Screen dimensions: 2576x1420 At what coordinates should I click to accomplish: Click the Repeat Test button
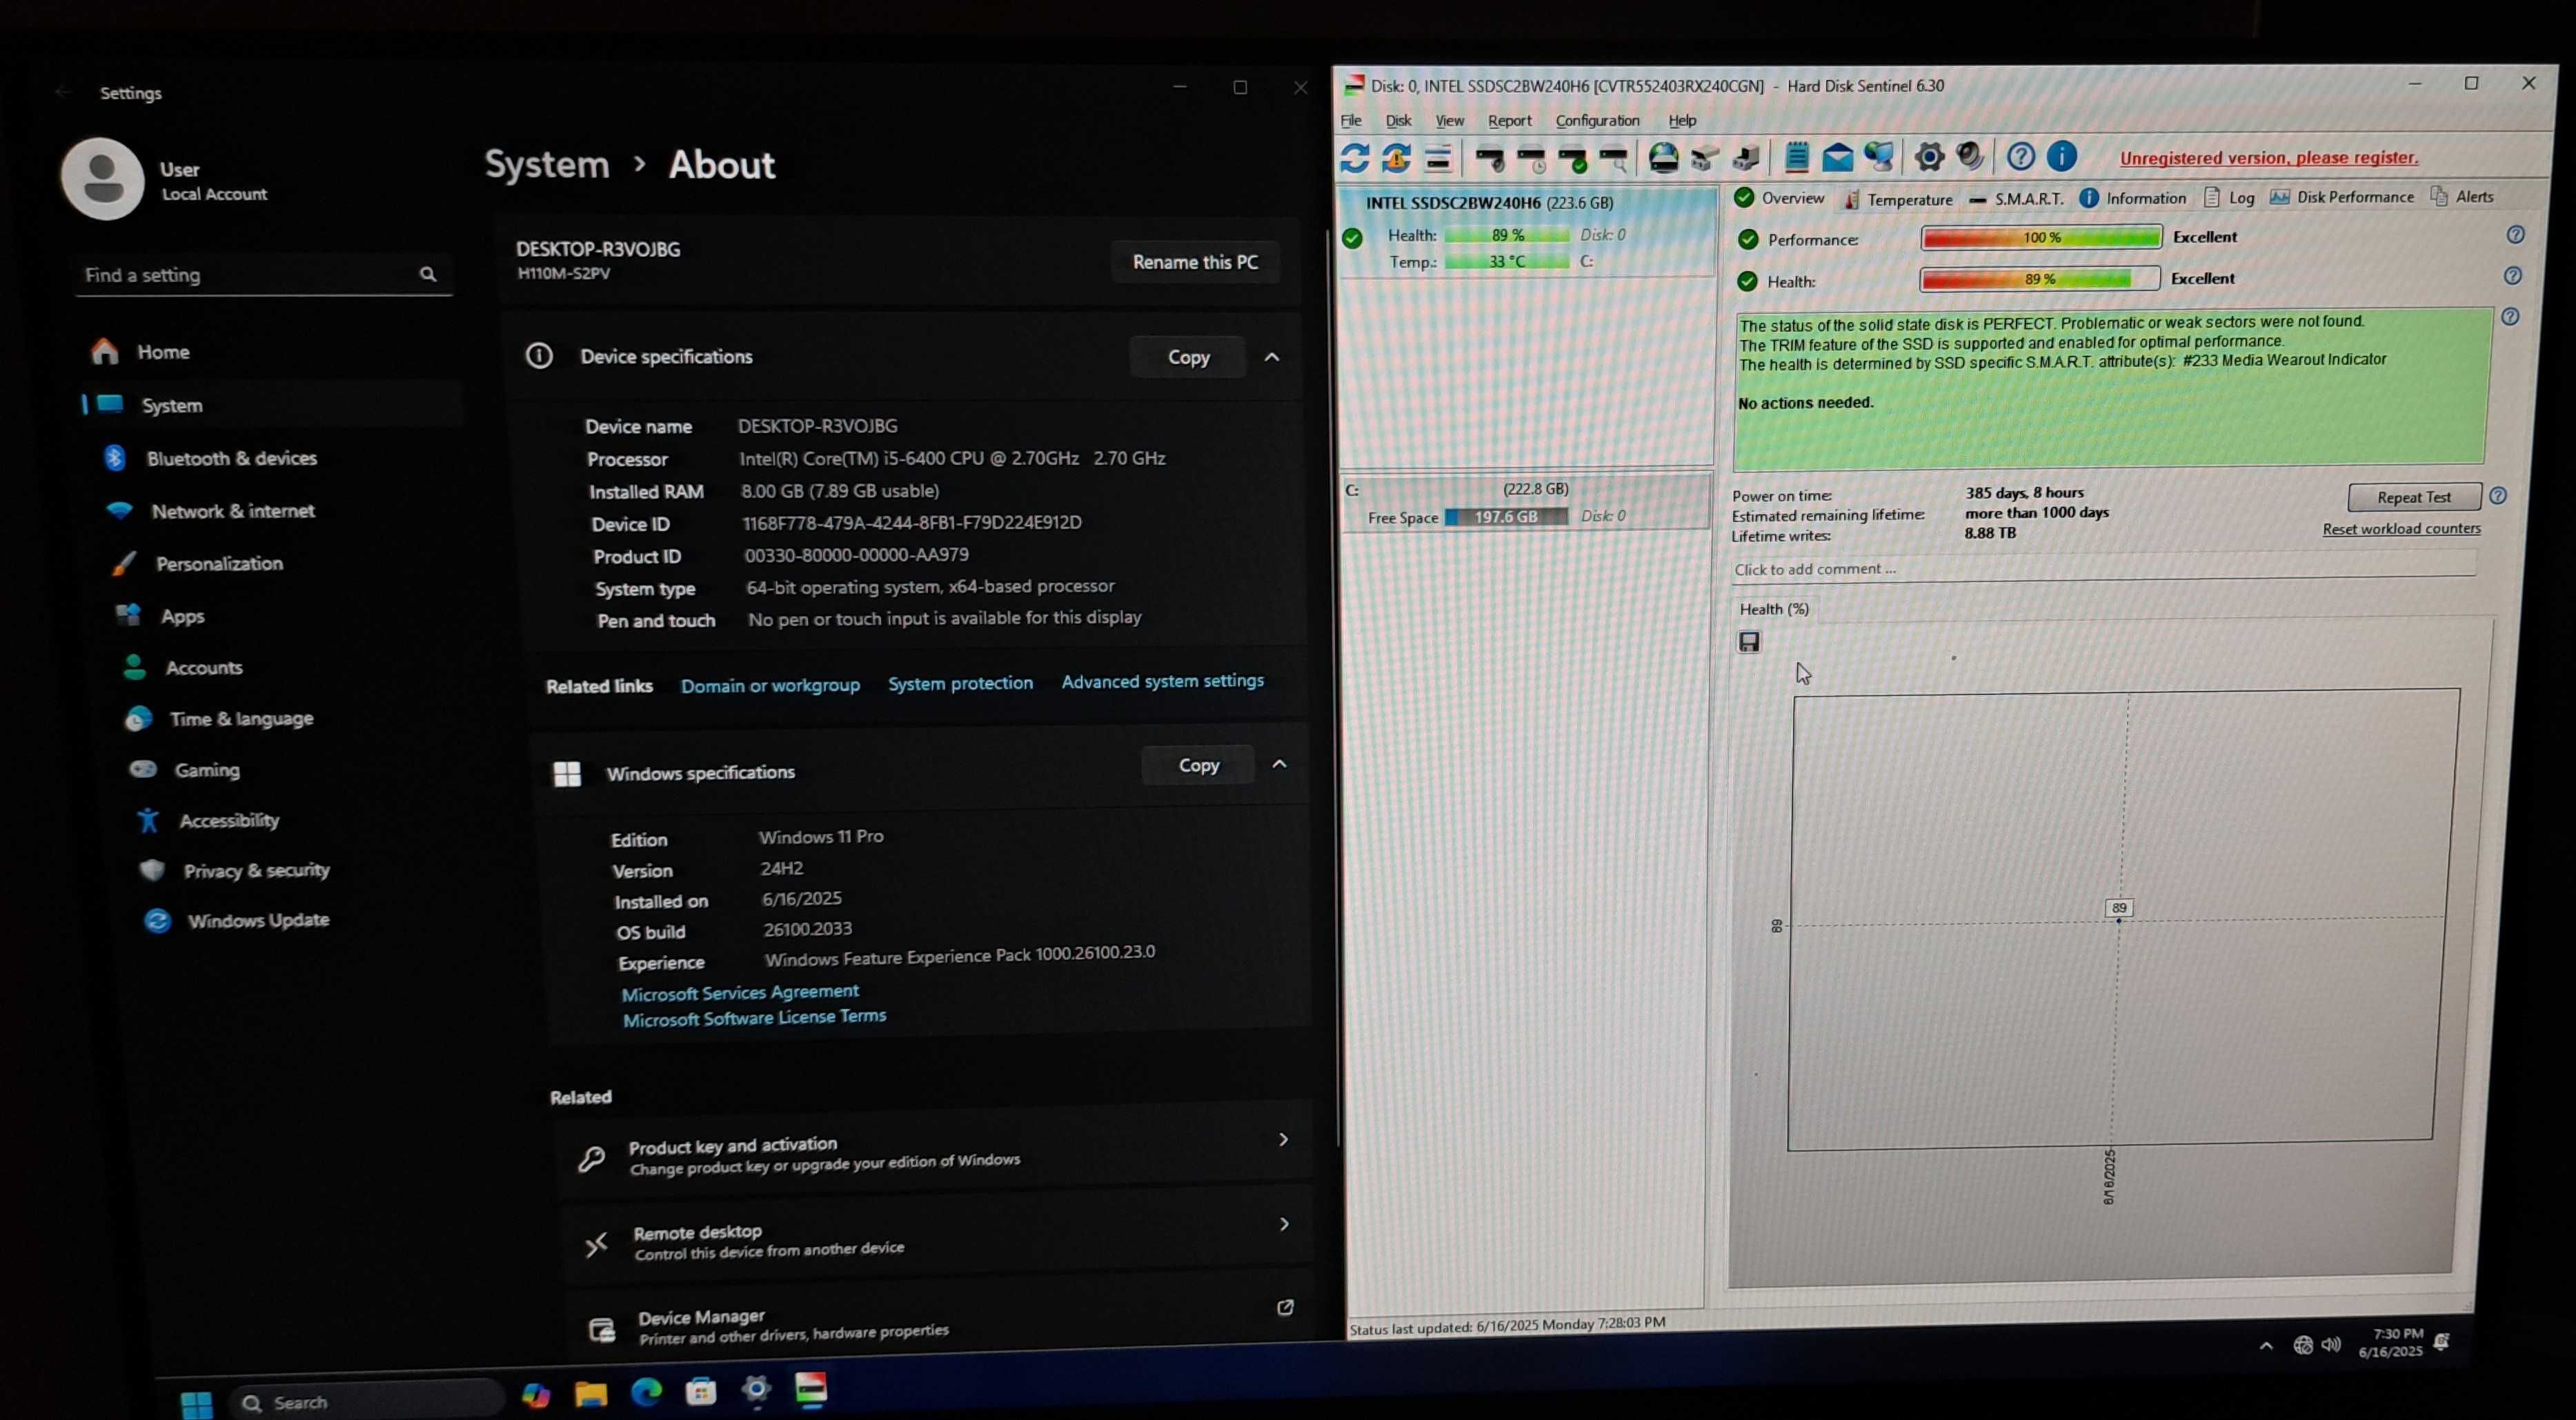[x=2414, y=497]
